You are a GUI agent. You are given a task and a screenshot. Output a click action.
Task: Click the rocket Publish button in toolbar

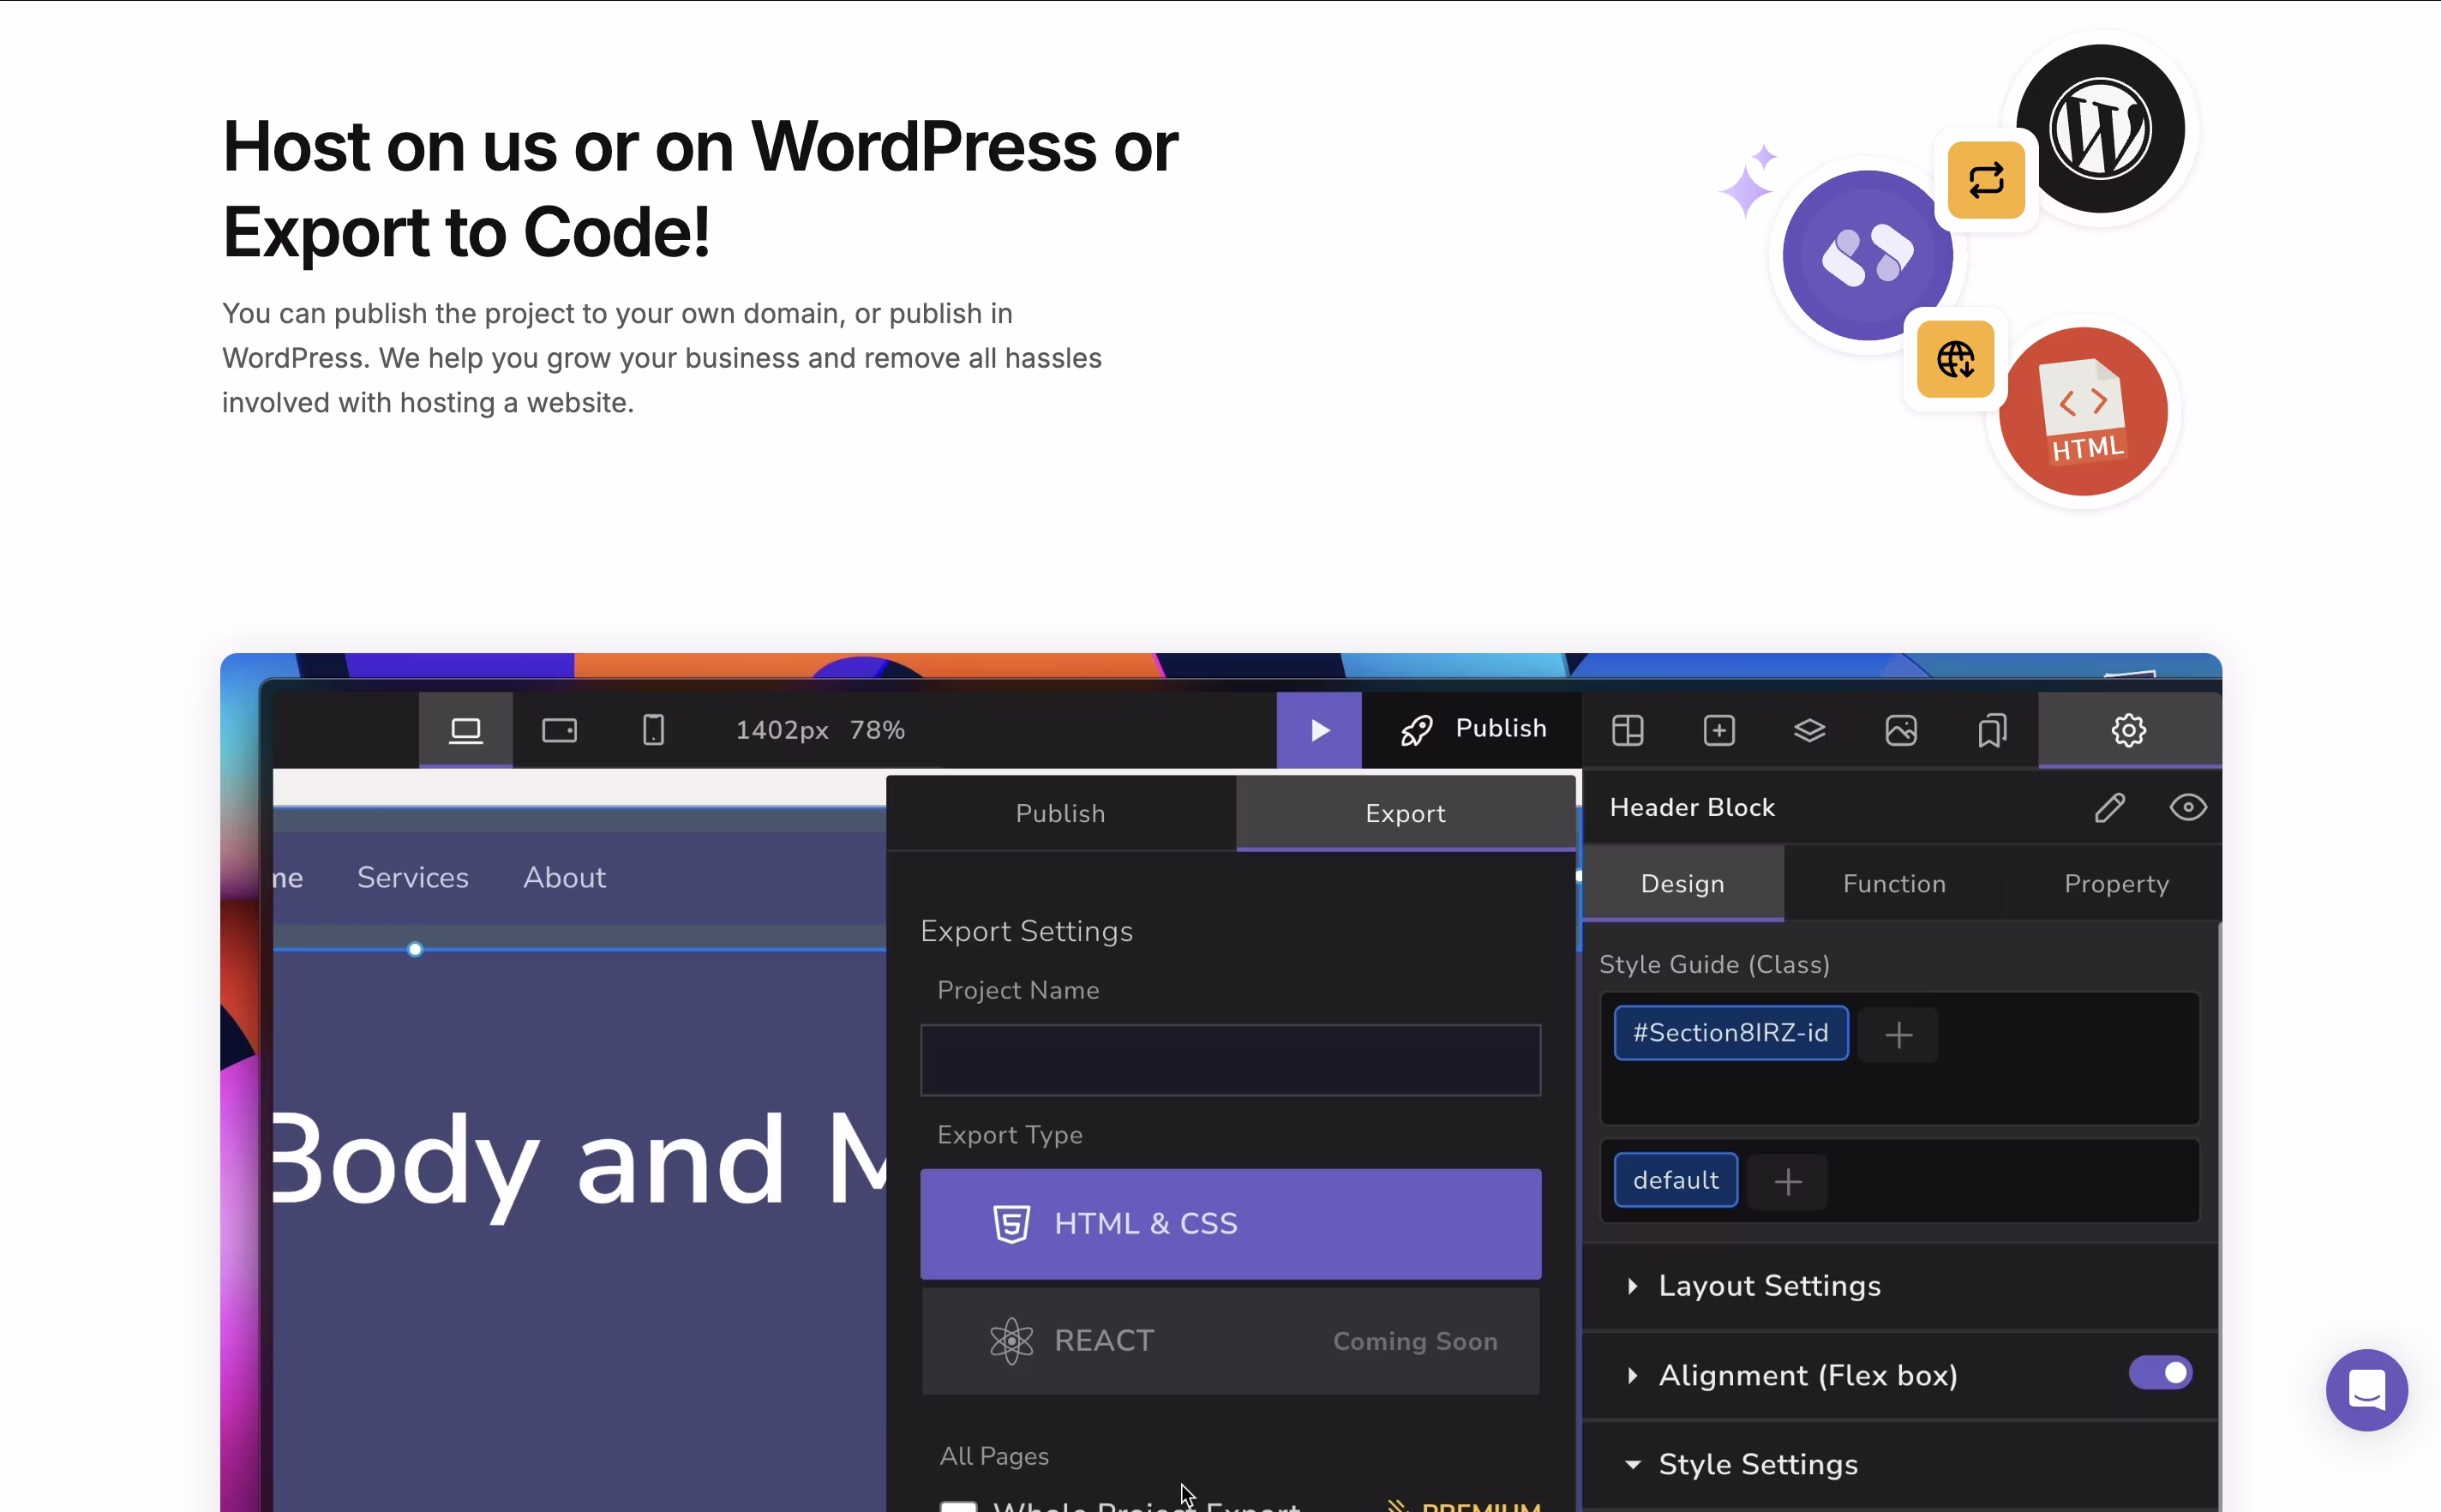1473,730
